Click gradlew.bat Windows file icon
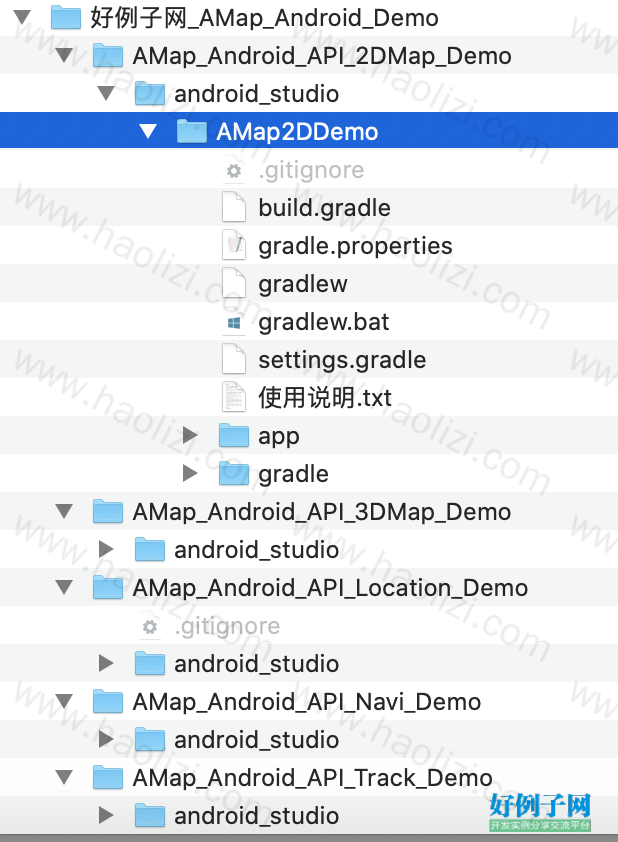 pyautogui.click(x=234, y=322)
